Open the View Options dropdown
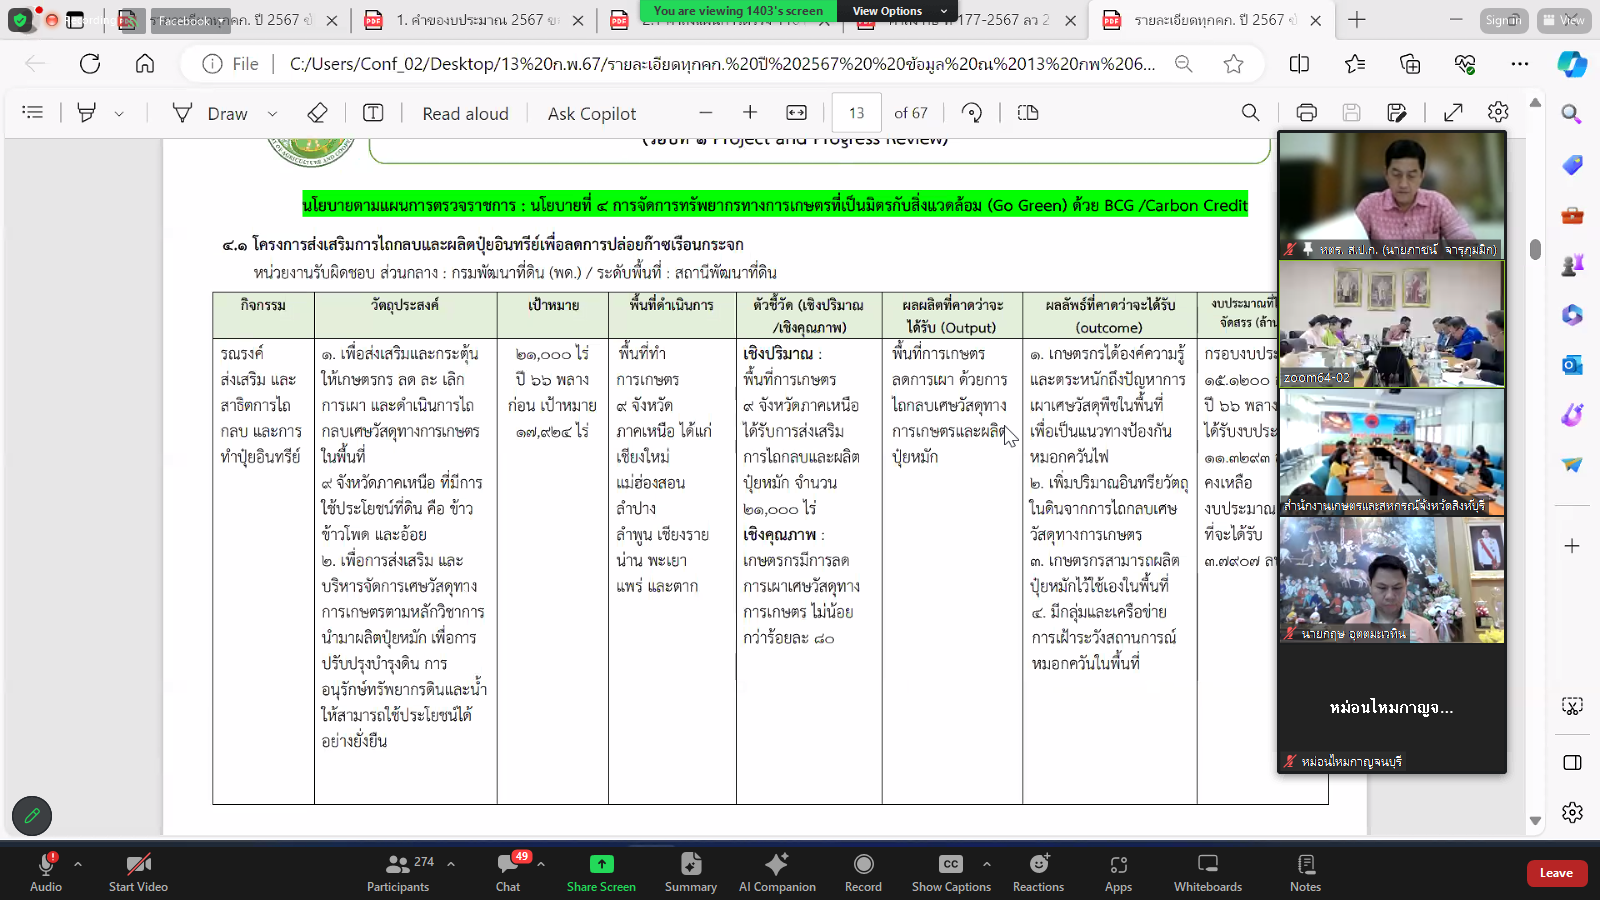The image size is (1600, 900). pyautogui.click(x=898, y=11)
